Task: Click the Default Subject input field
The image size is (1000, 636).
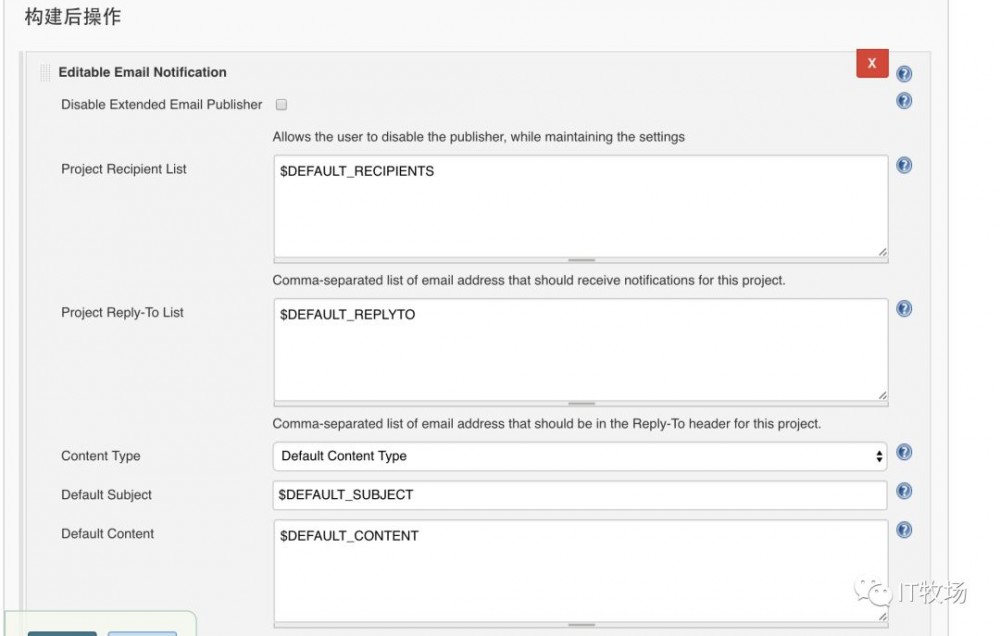Action: pyautogui.click(x=580, y=495)
